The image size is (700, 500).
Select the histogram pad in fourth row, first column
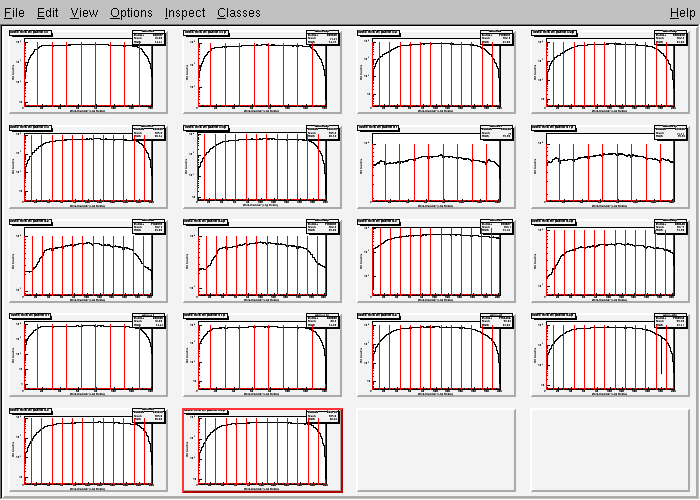click(88, 355)
